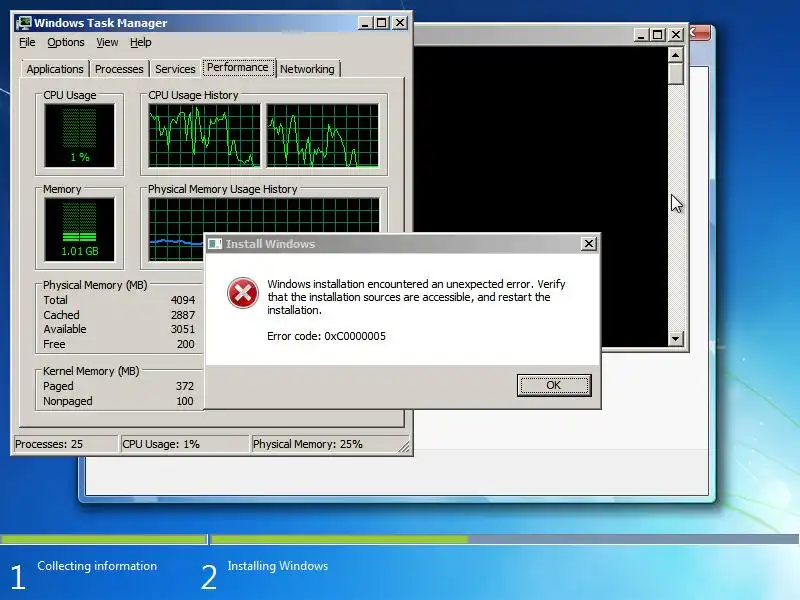
Task: Switch to the Processes tab
Action: tap(119, 69)
